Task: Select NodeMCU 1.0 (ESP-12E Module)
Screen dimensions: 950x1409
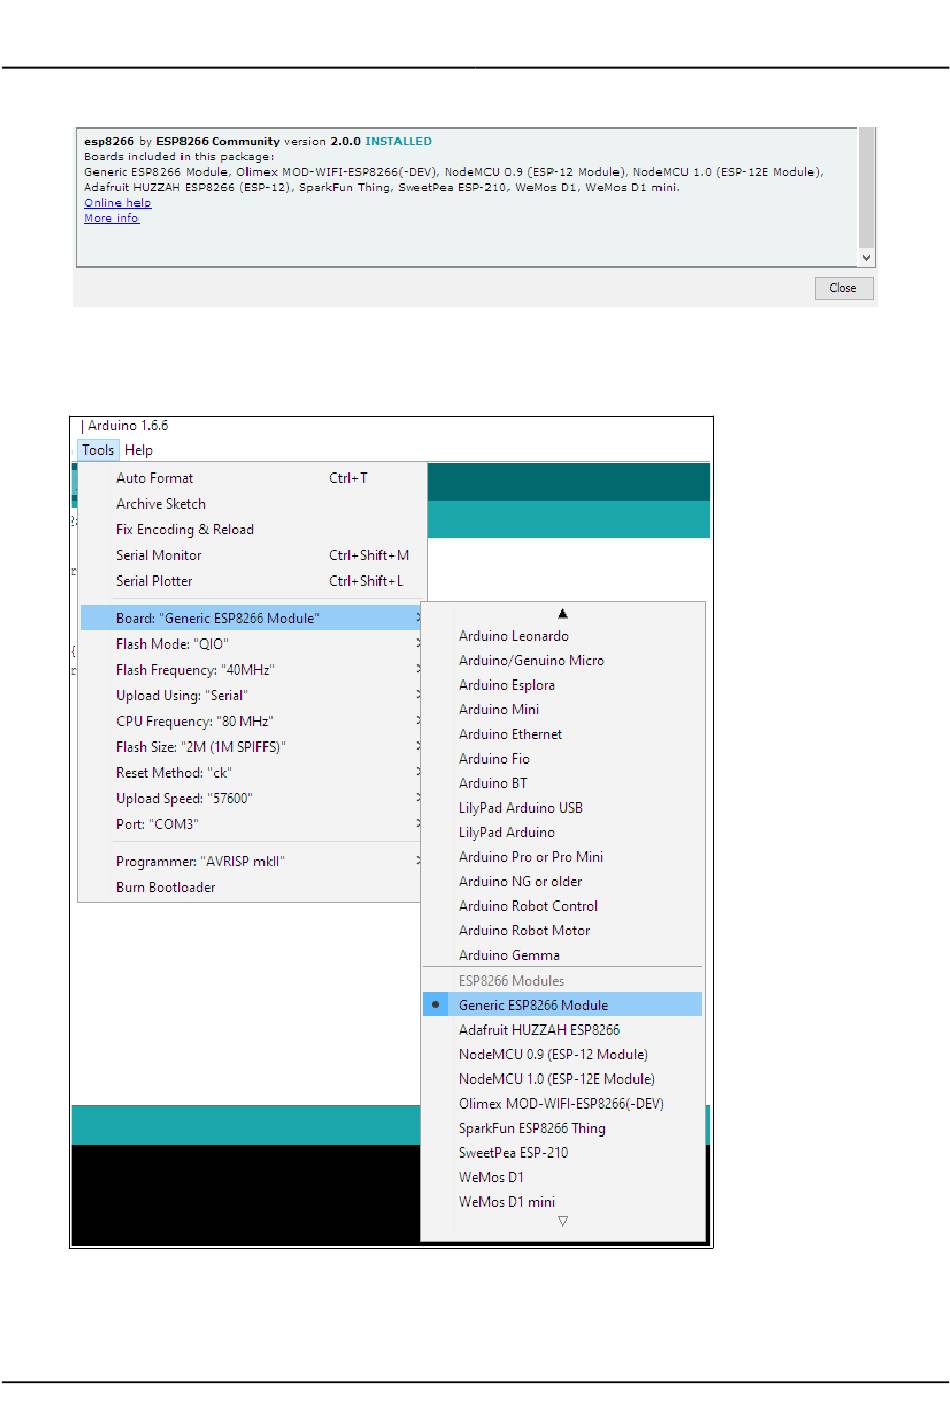Action: click(563, 1079)
